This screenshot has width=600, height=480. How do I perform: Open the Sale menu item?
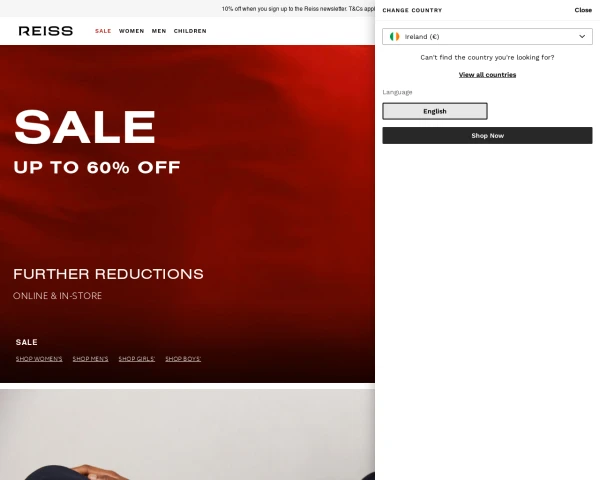(x=103, y=31)
